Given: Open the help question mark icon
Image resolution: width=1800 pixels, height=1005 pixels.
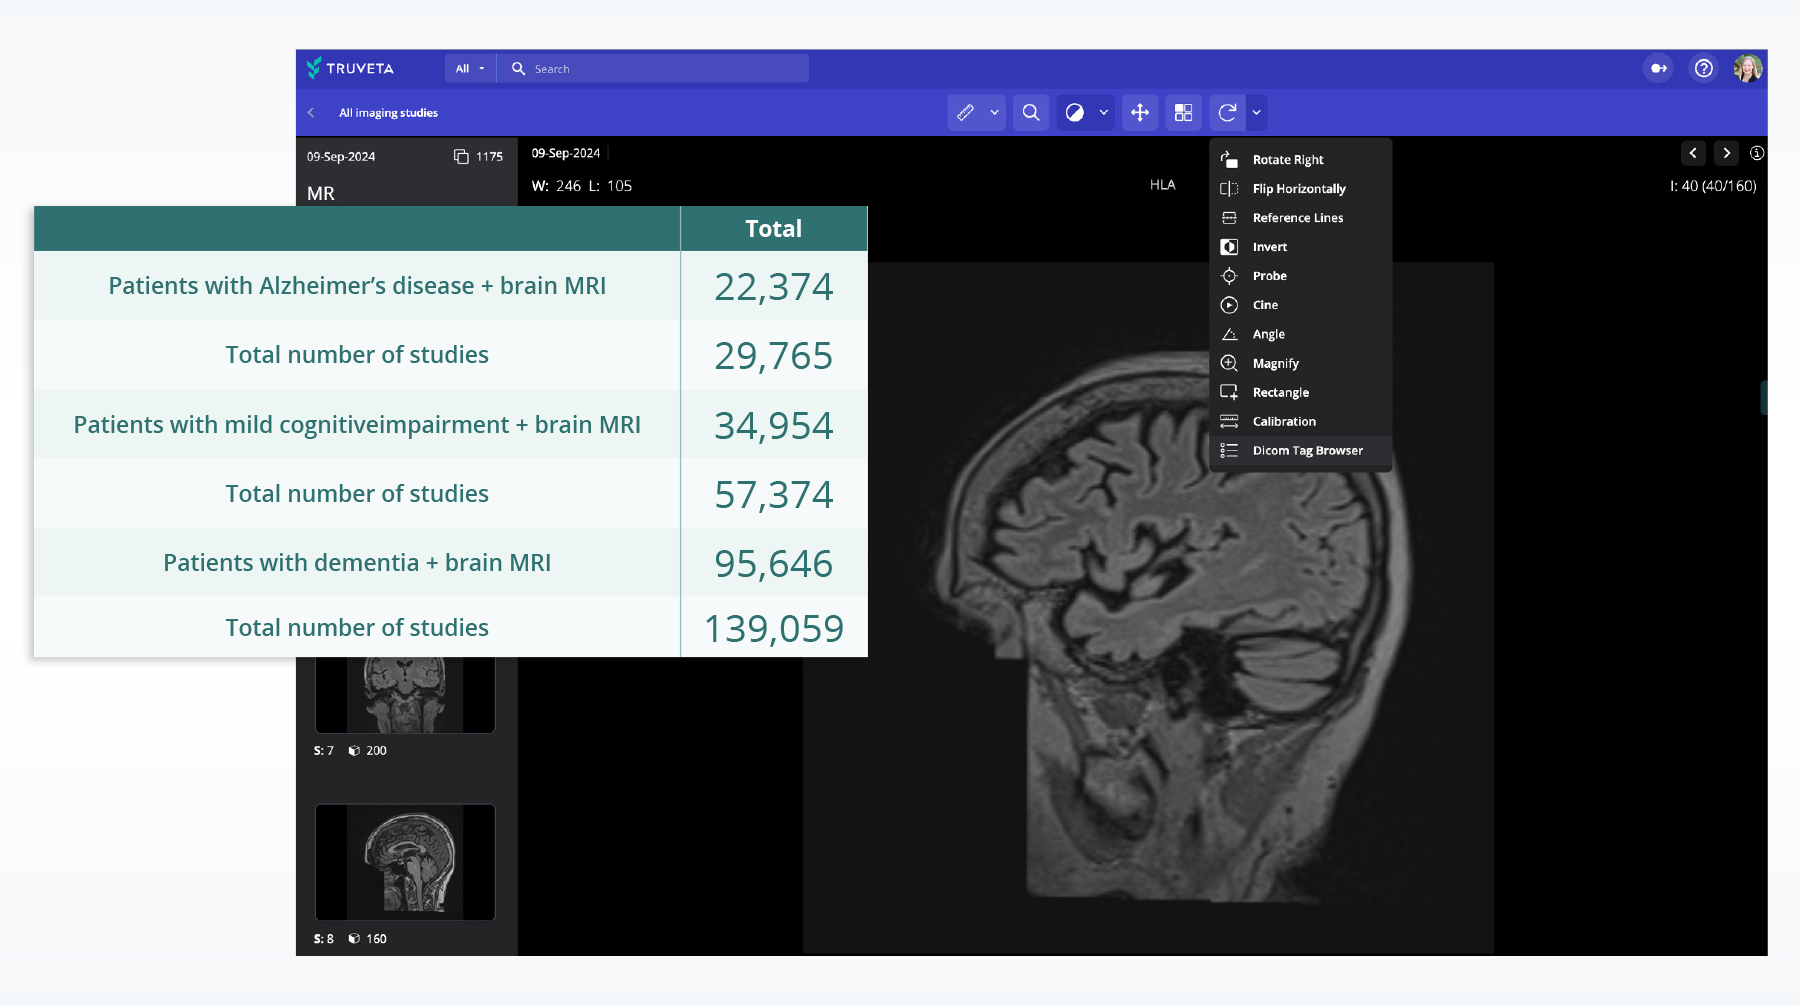Looking at the screenshot, I should click(1703, 68).
